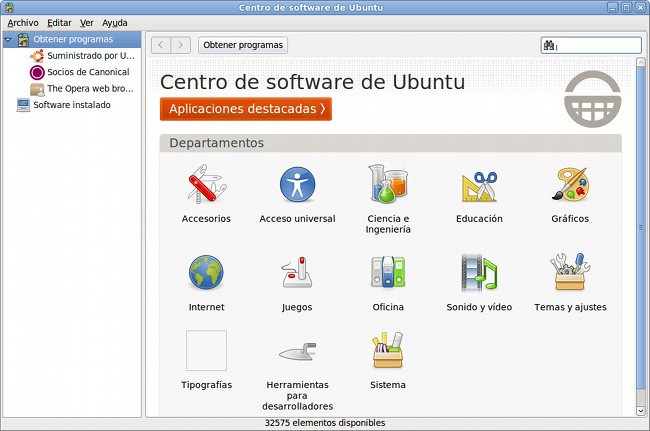Open Aplicaciones destacadas orange button

246,109
